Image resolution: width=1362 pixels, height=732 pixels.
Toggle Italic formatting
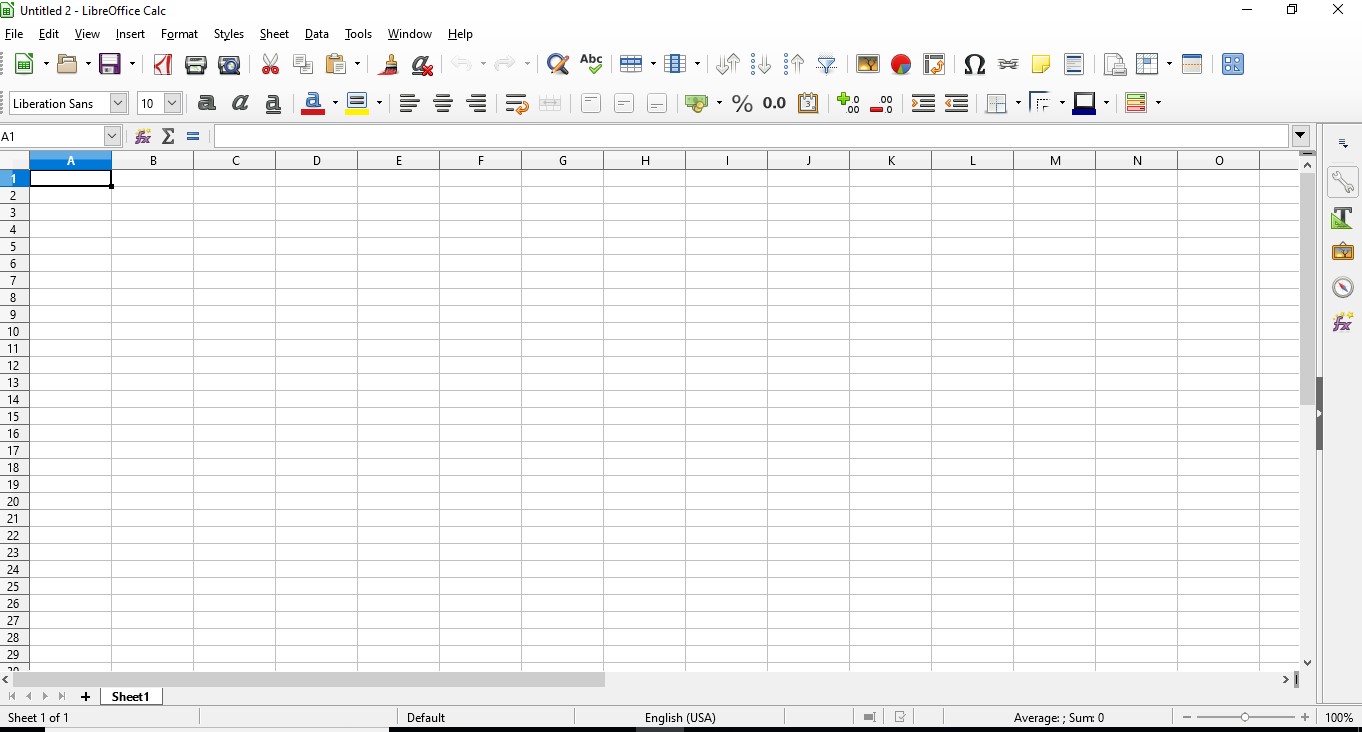[240, 103]
